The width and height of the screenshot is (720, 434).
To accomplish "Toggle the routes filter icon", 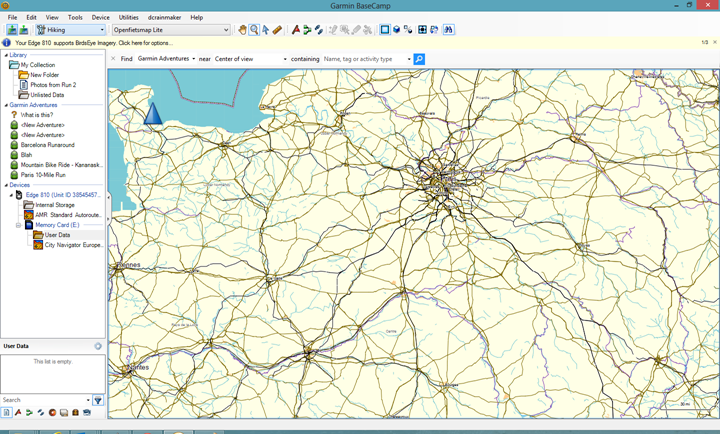I will [29, 412].
